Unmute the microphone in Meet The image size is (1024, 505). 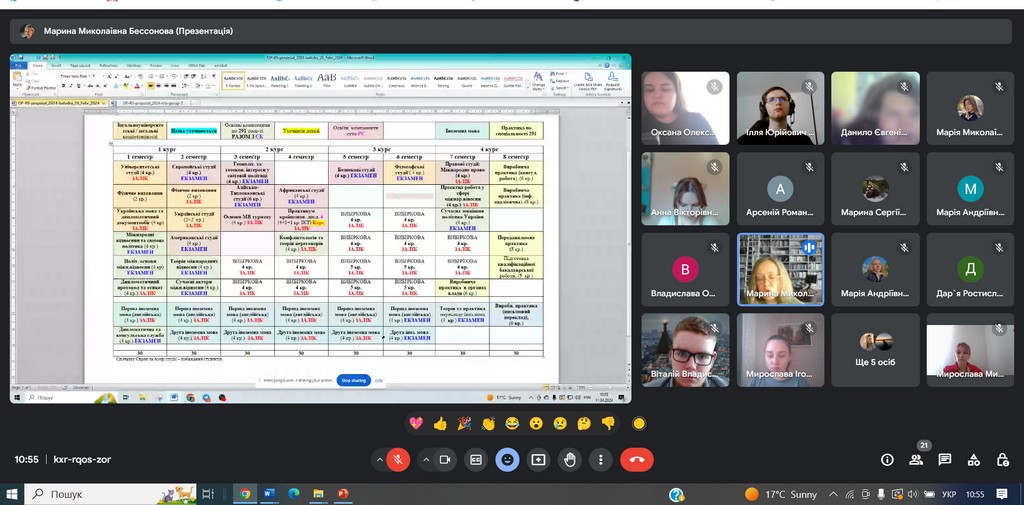pyautogui.click(x=398, y=459)
